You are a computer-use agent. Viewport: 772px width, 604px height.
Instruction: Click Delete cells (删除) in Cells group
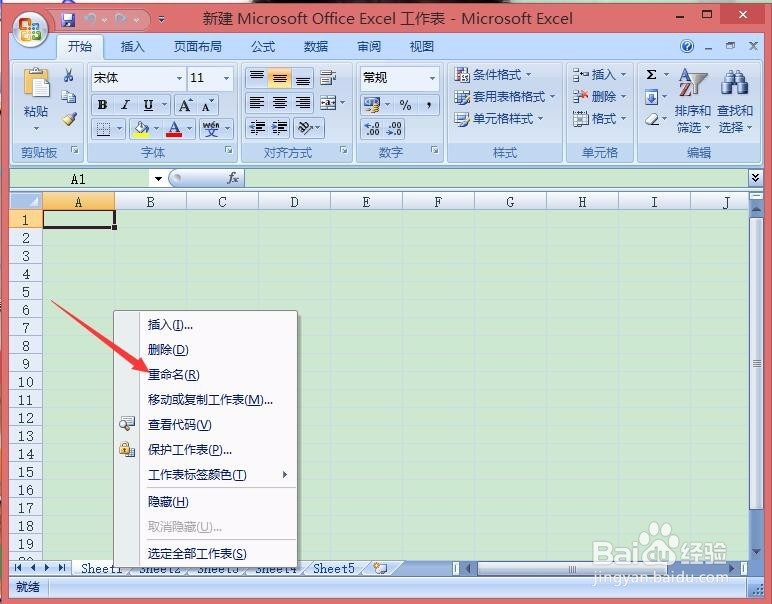click(x=599, y=97)
